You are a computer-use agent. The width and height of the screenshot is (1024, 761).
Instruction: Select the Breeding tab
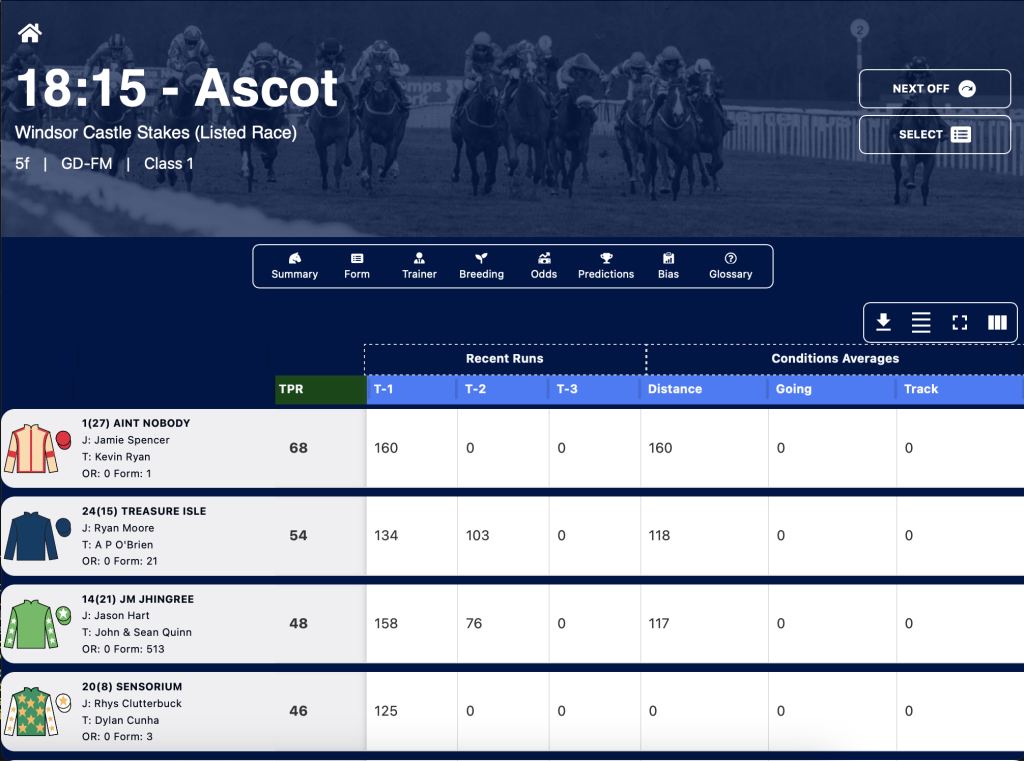pyautogui.click(x=481, y=266)
